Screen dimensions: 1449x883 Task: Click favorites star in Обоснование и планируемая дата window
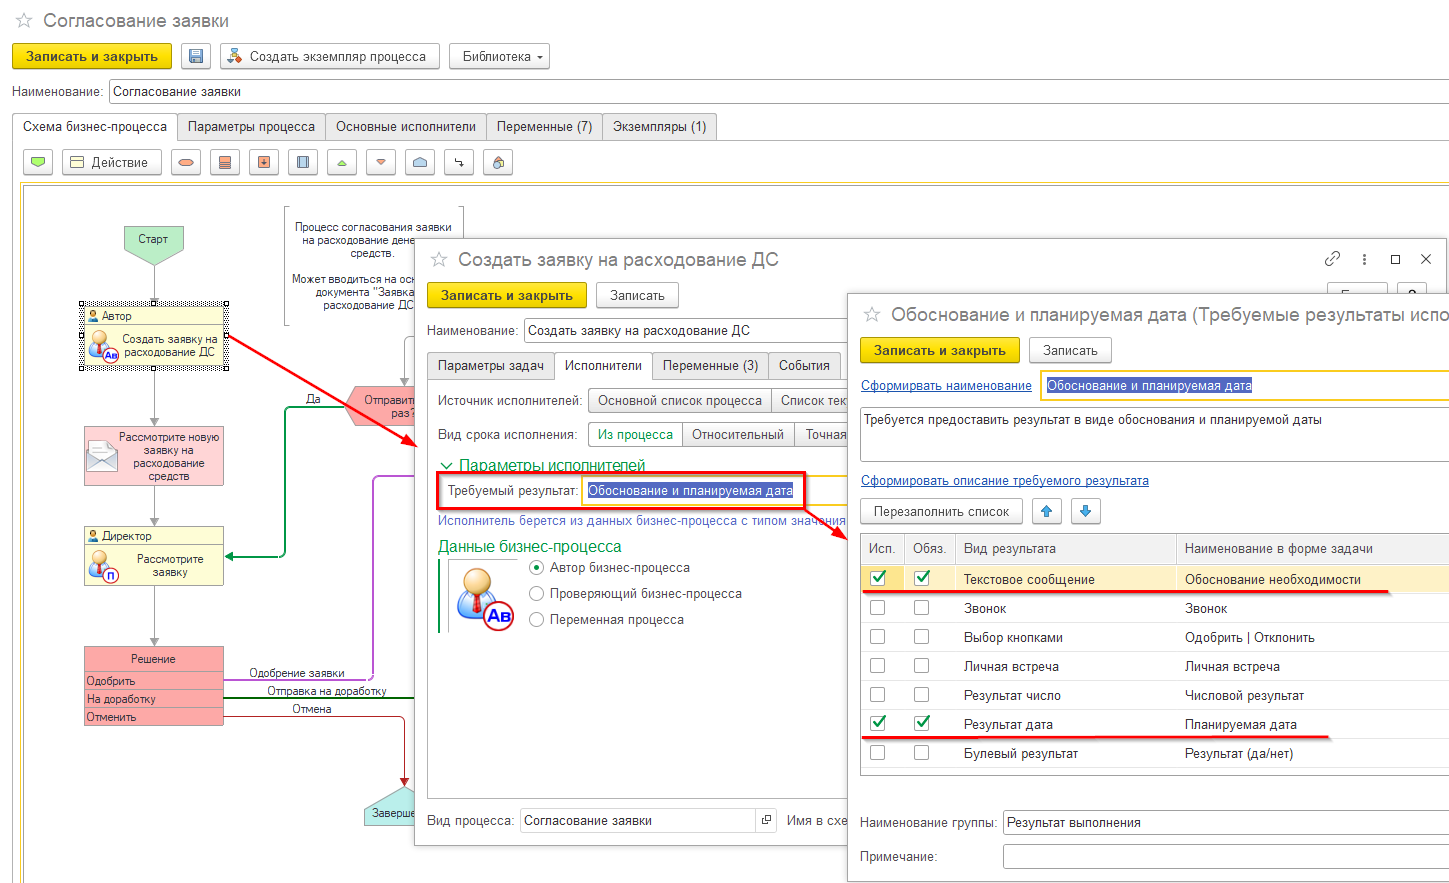872,315
